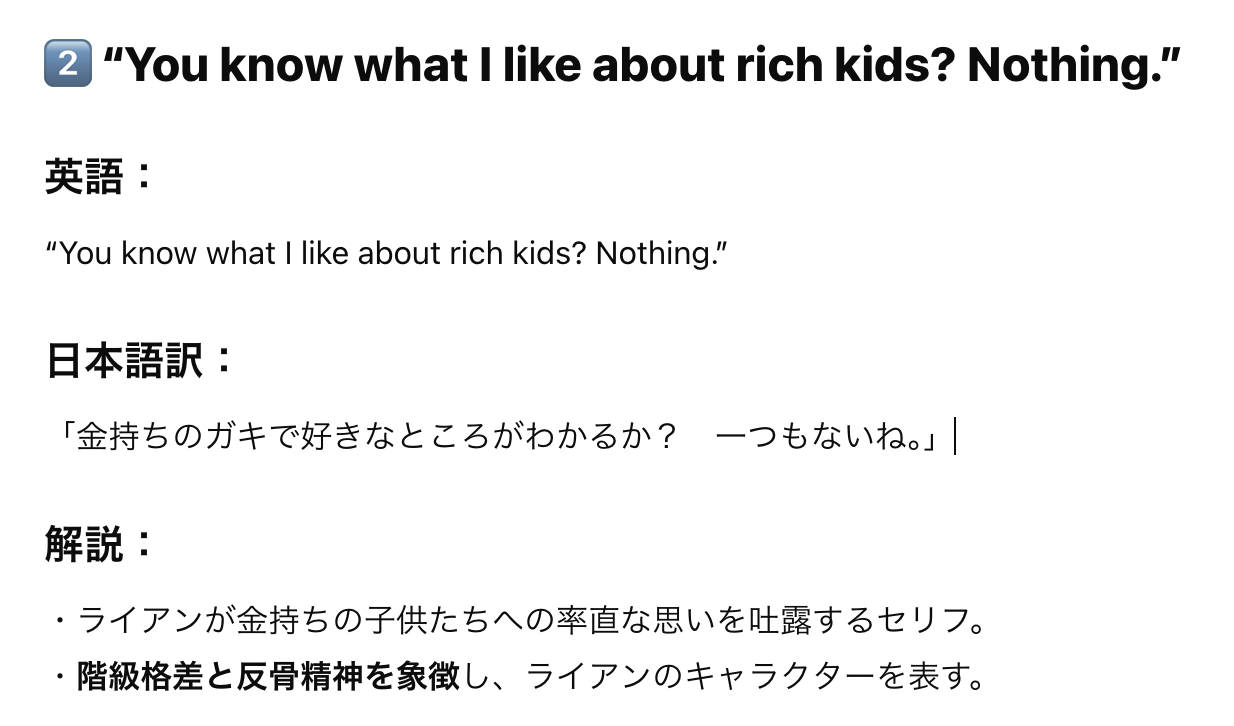Viewport: 1234px width, 726px height.
Task: Click the number 2 keycap emoji
Action: (x=67, y=66)
